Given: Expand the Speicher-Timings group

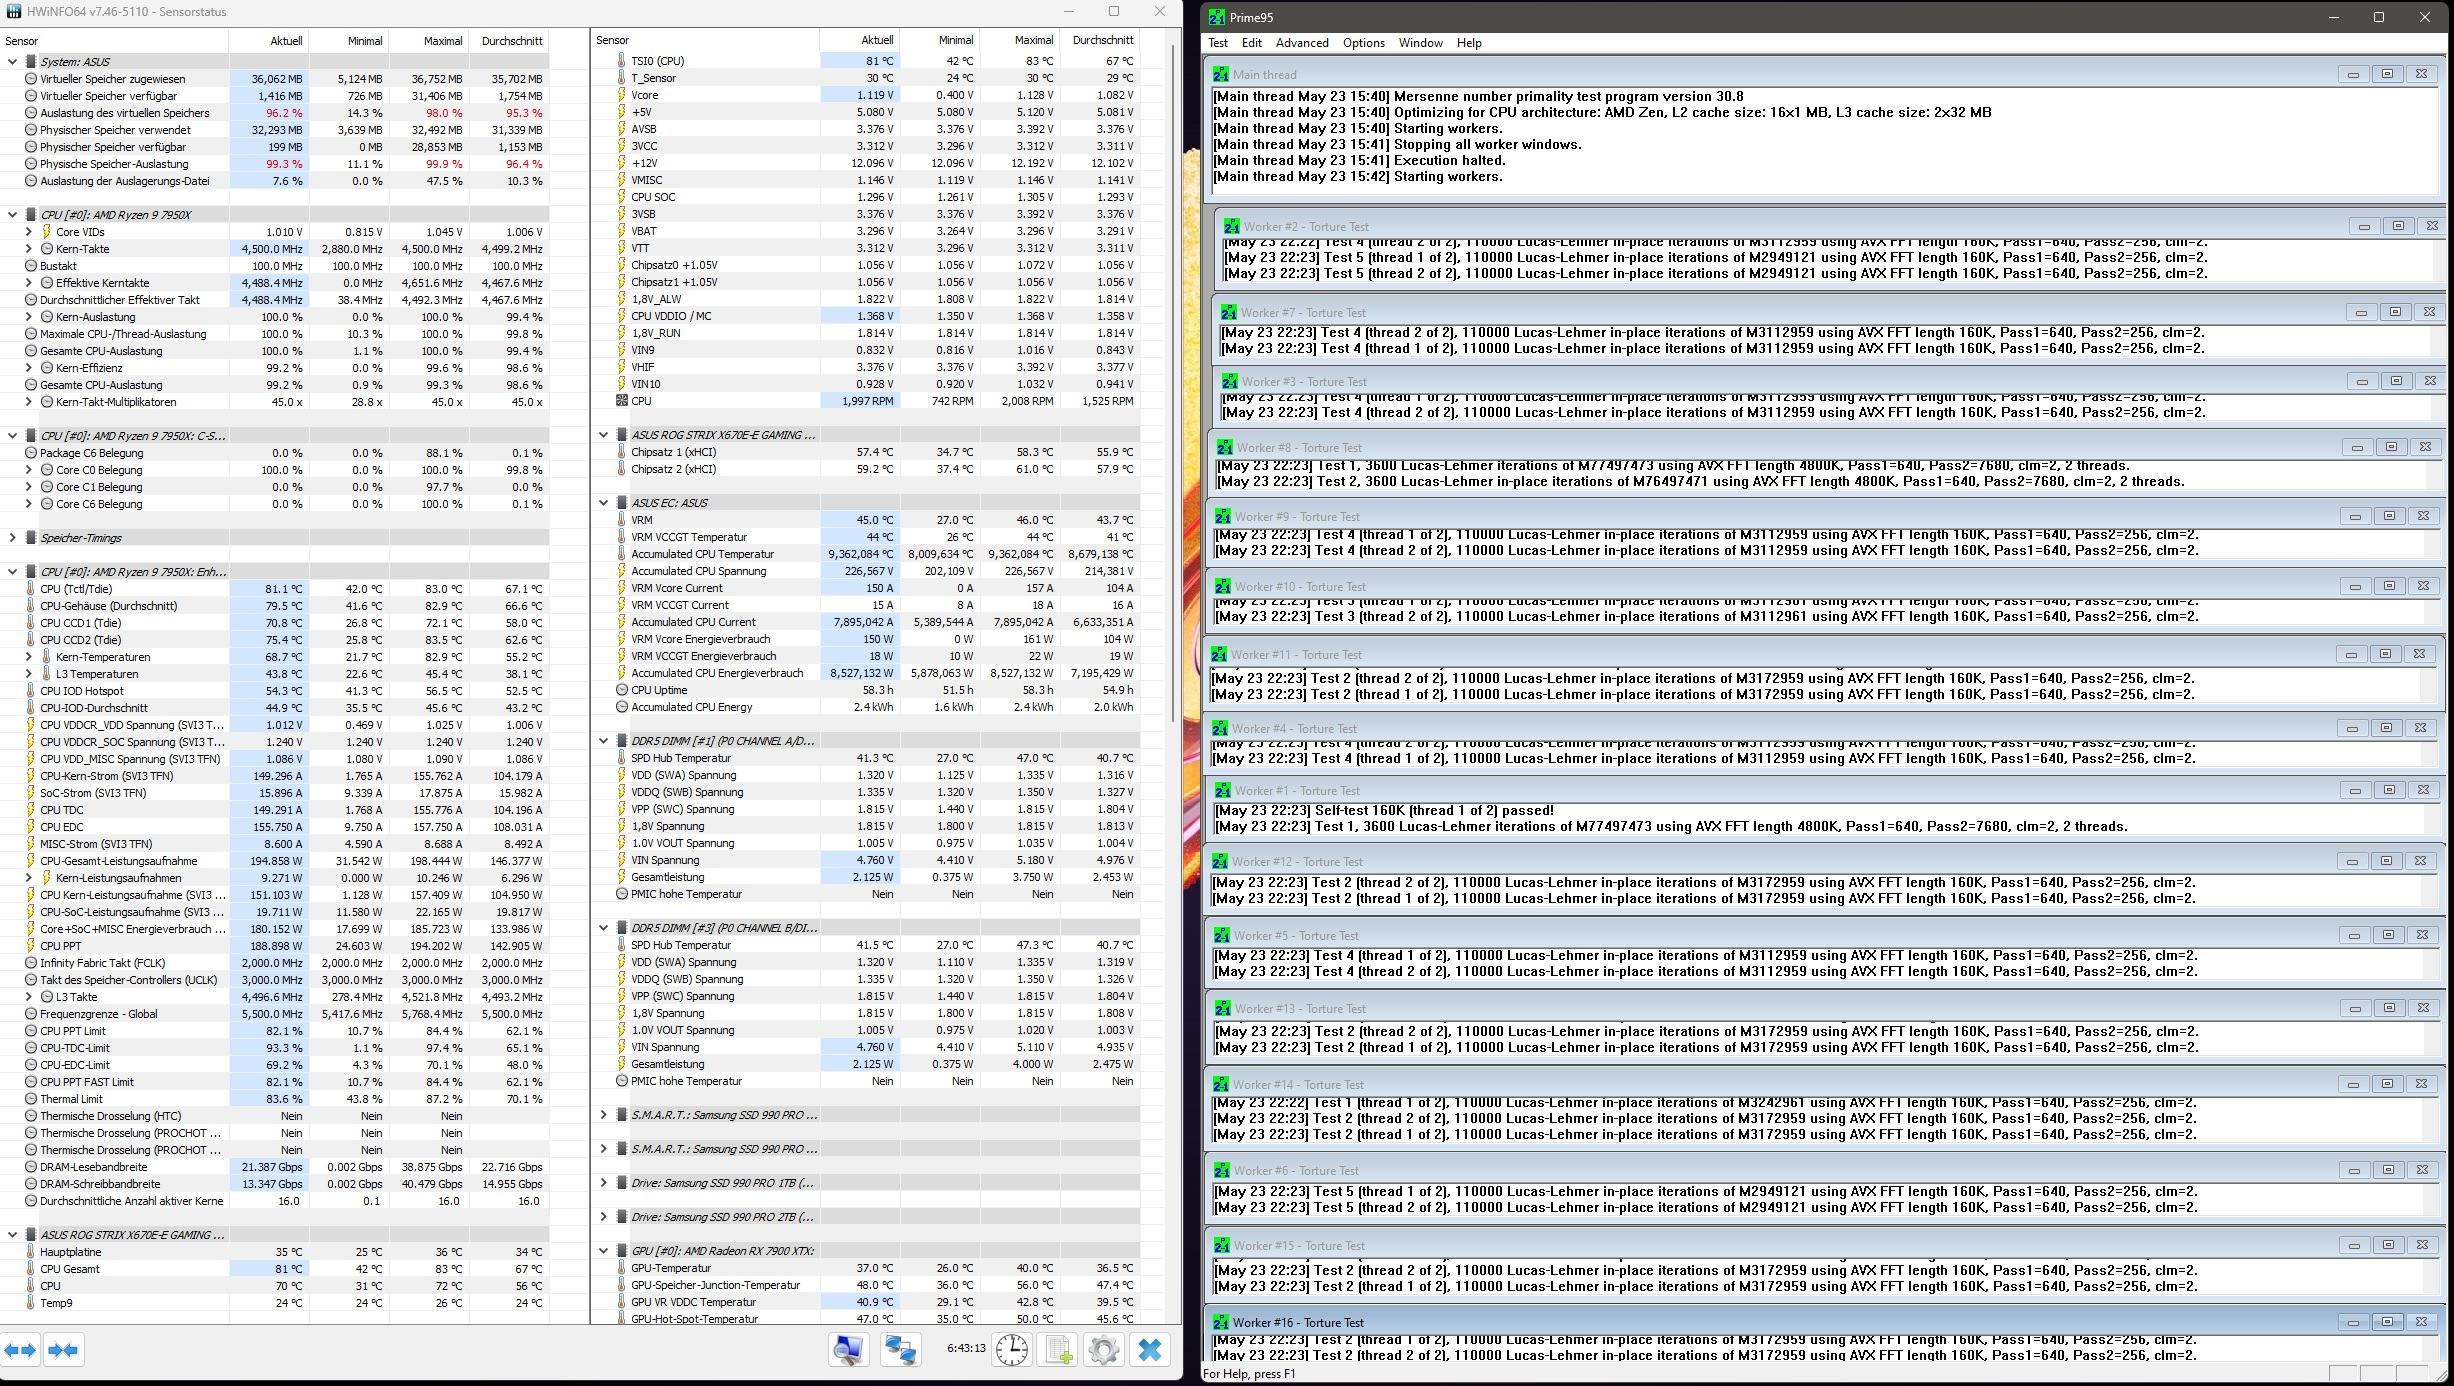Looking at the screenshot, I should pyautogui.click(x=13, y=538).
